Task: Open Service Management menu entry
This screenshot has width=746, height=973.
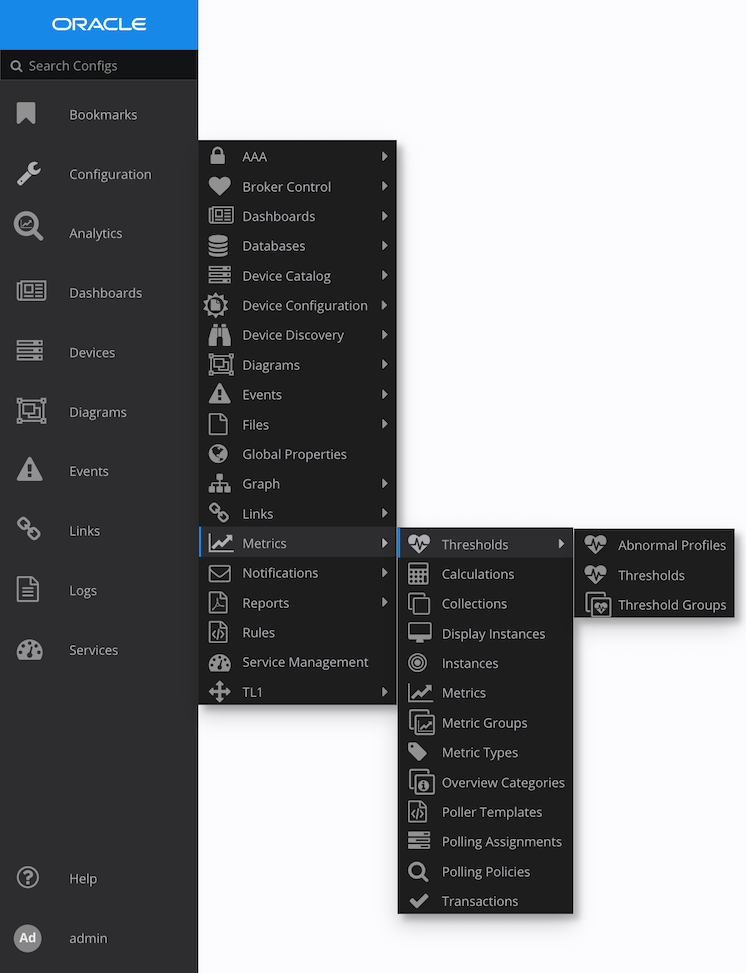Action: (298, 662)
